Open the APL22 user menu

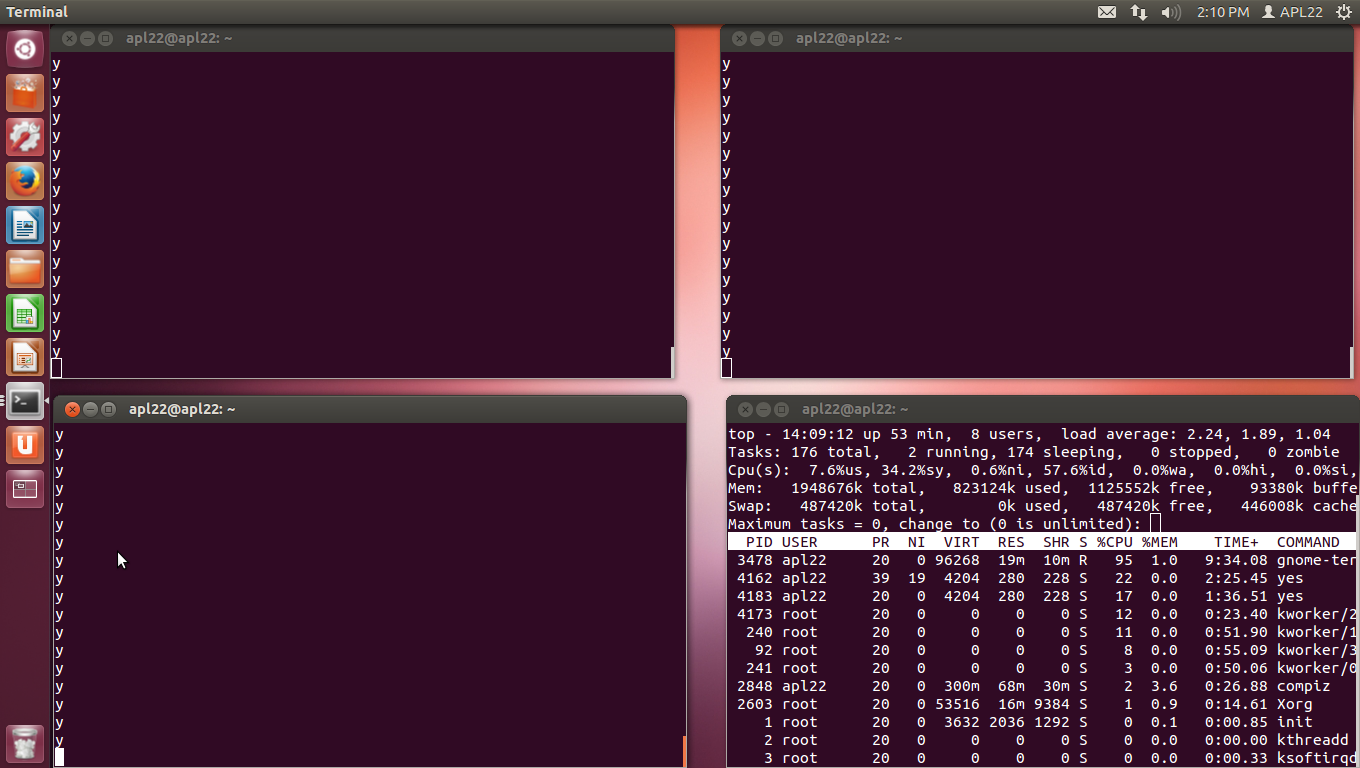1293,12
